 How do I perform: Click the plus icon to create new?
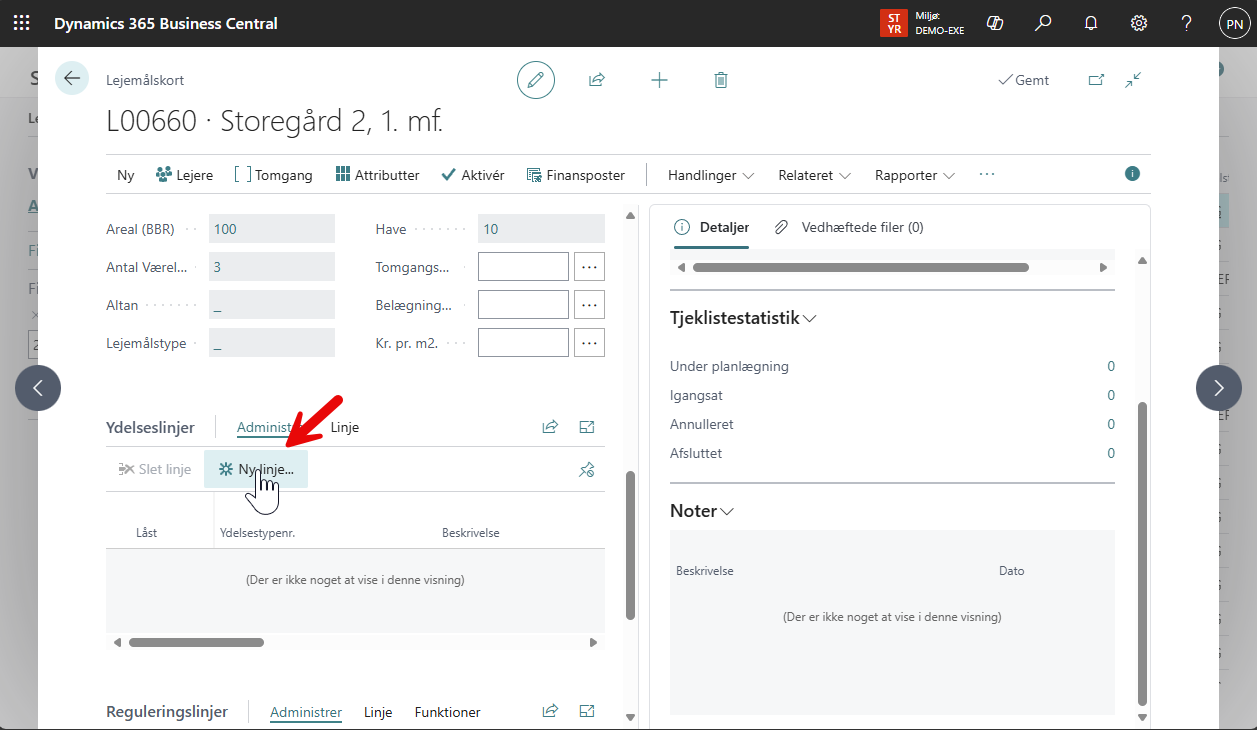pos(659,80)
